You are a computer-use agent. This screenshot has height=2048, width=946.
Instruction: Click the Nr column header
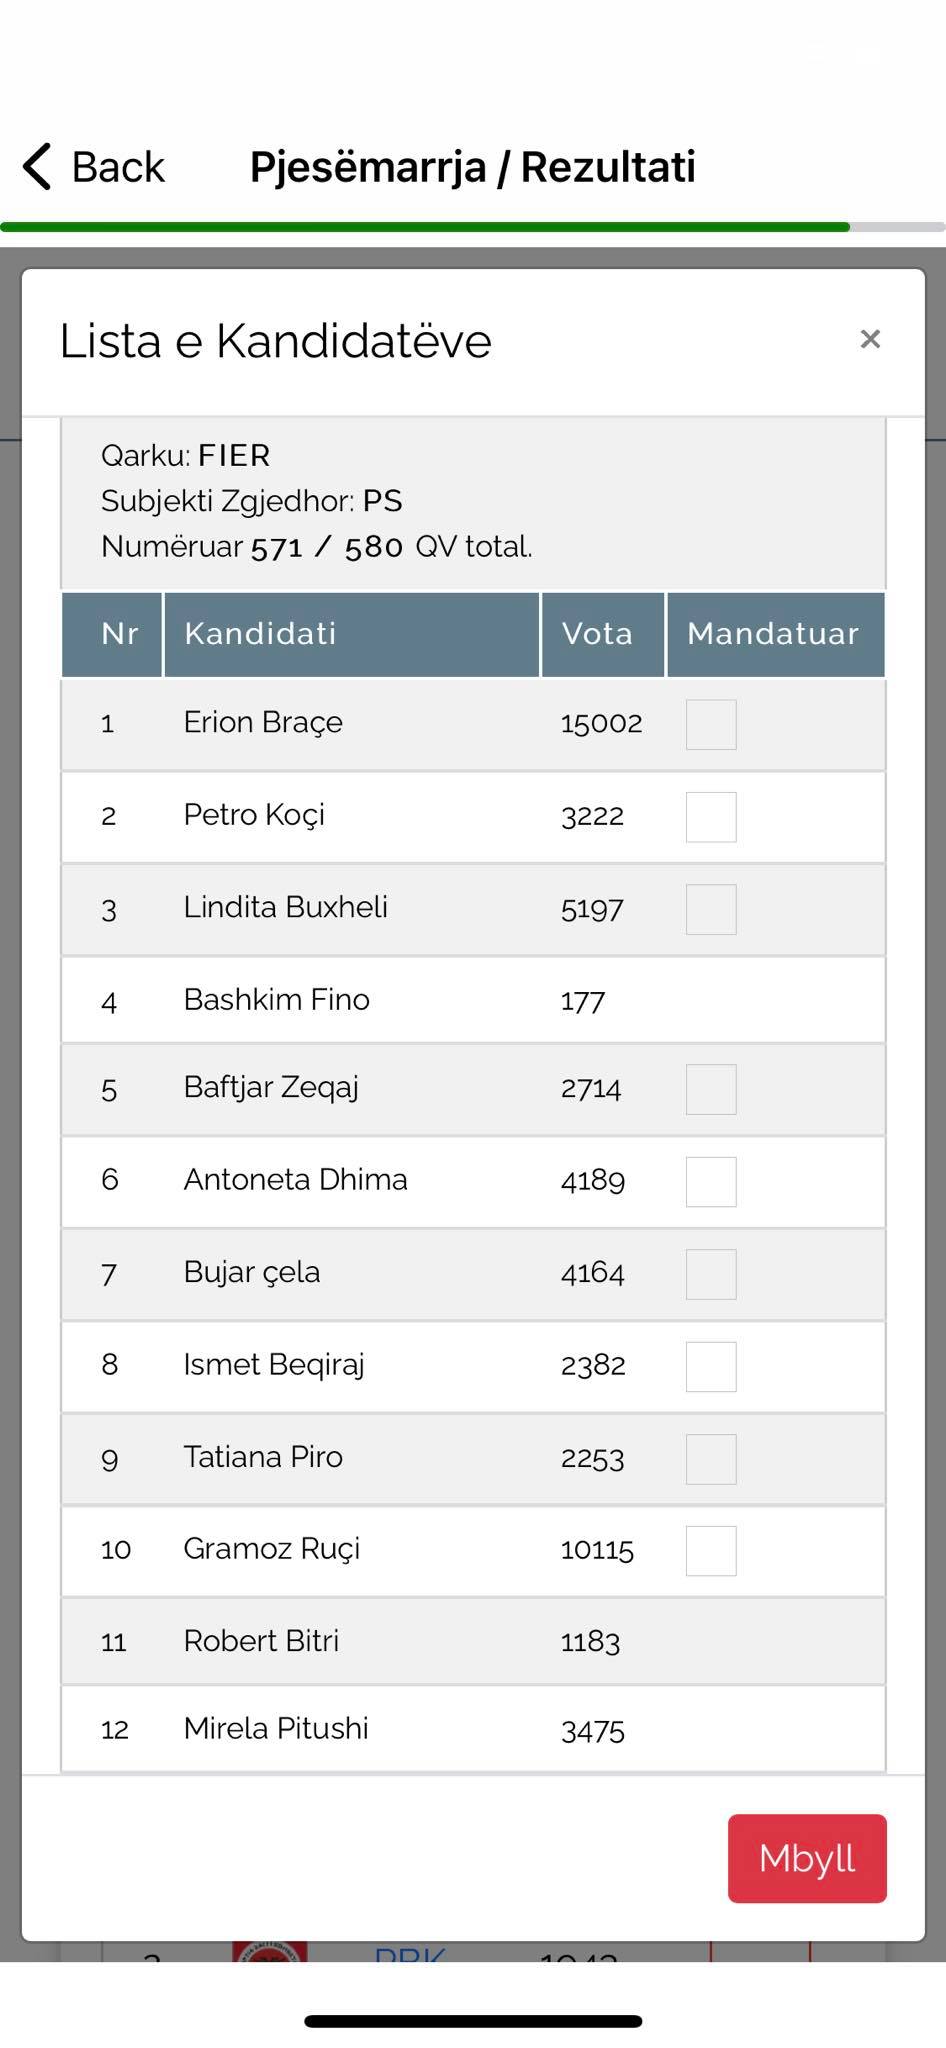coord(113,634)
